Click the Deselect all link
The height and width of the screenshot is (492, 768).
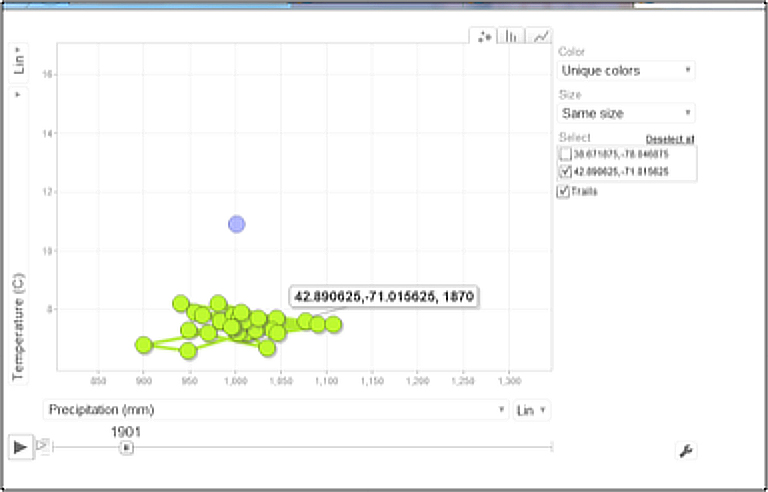coord(670,139)
